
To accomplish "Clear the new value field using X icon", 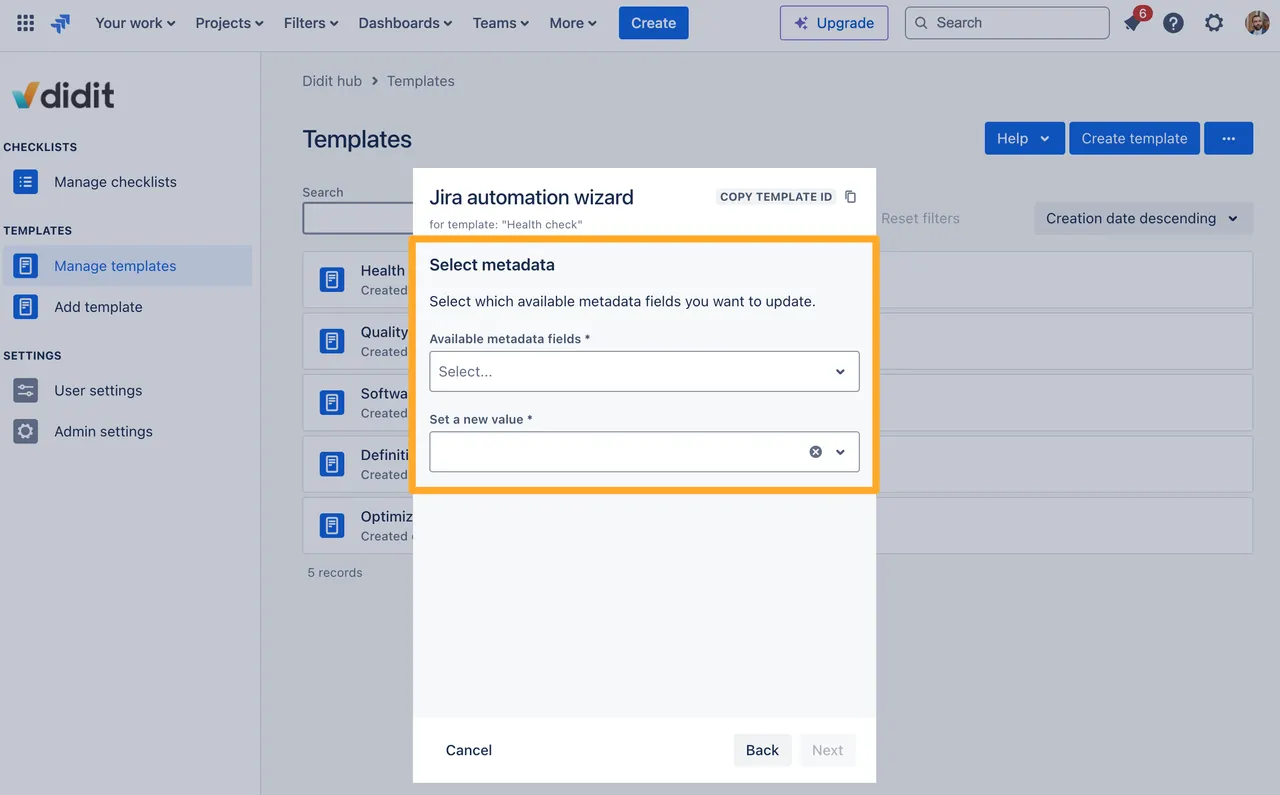I will click(816, 452).
